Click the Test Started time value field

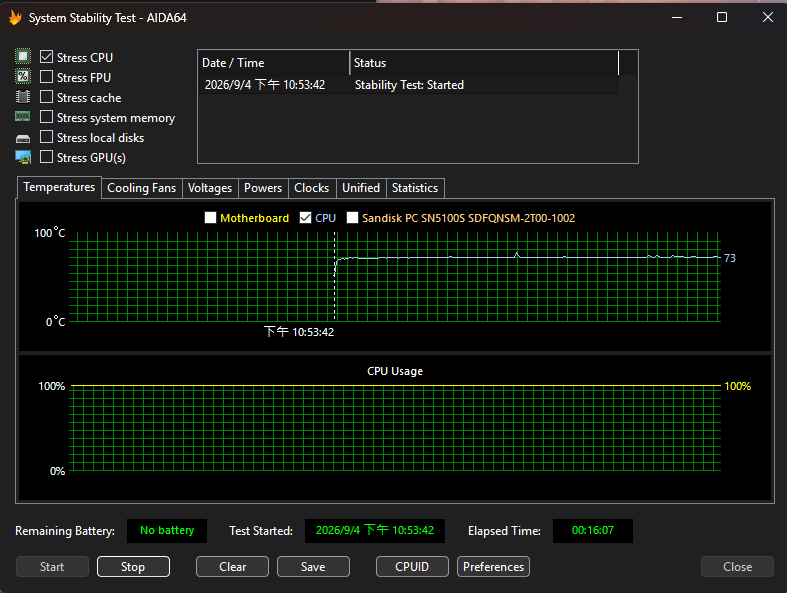375,530
